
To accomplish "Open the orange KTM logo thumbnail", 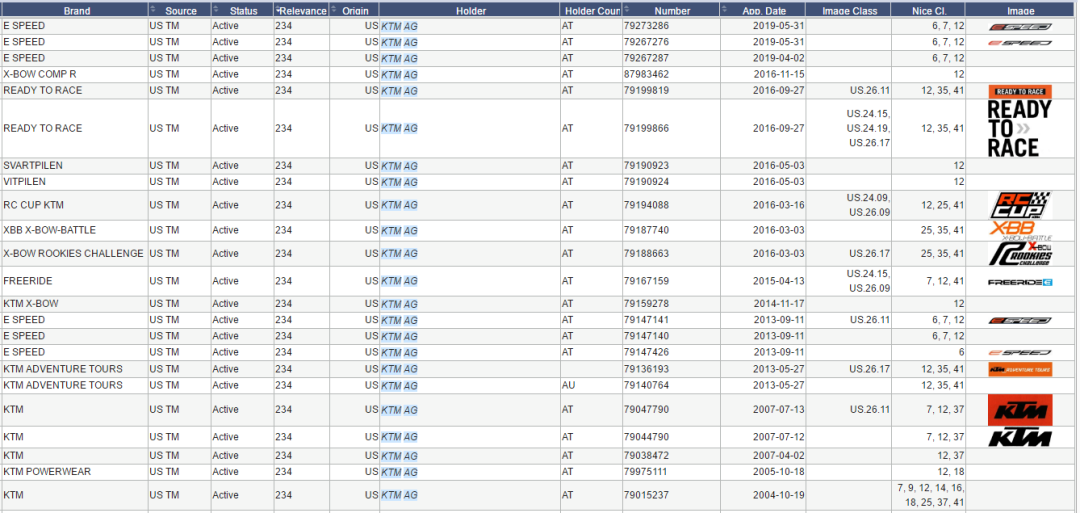I will coord(1019,410).
